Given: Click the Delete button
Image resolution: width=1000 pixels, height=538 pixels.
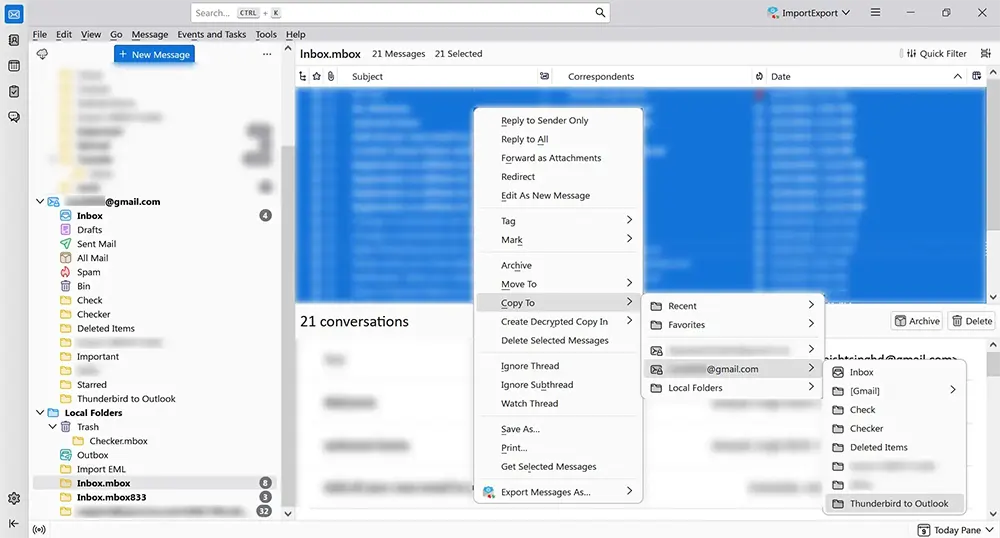Looking at the screenshot, I should 972,321.
